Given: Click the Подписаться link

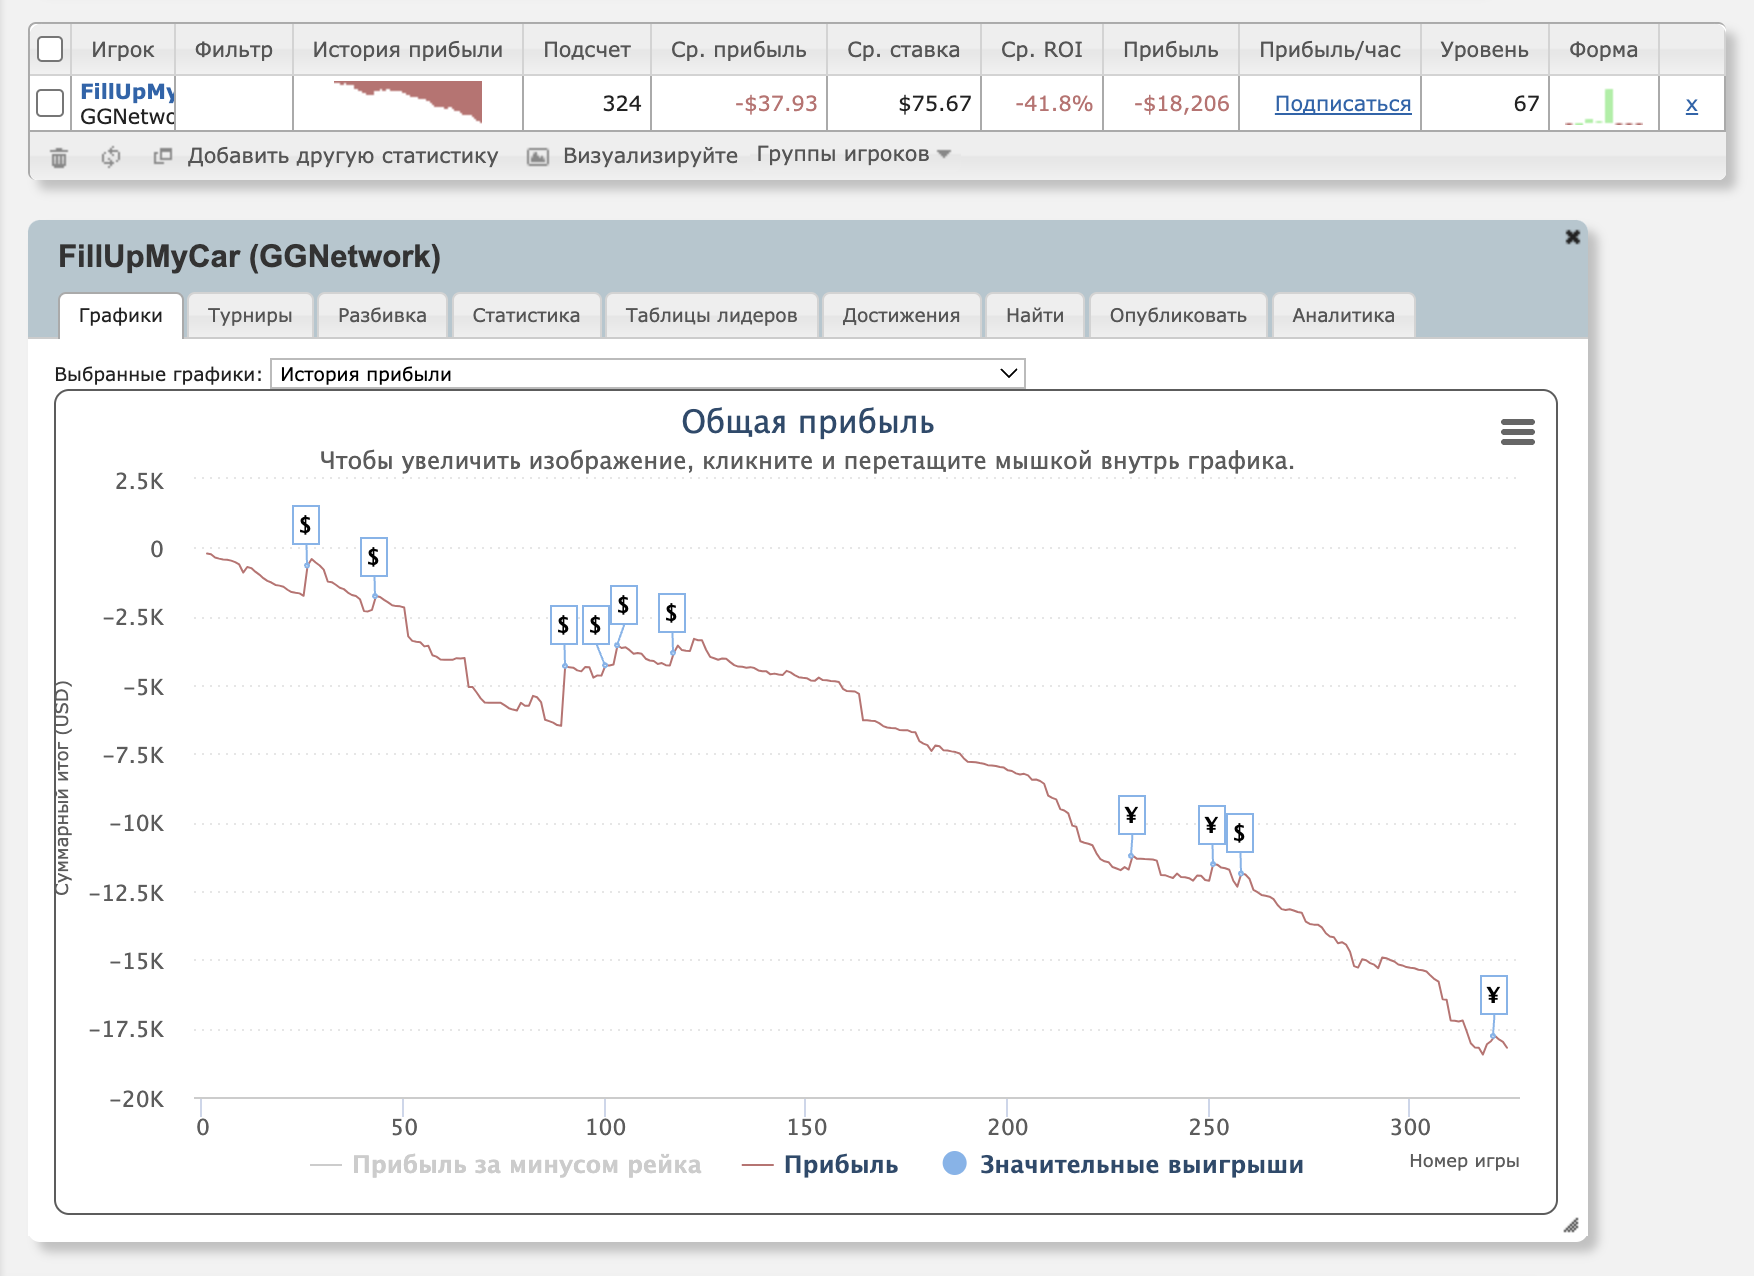Looking at the screenshot, I should click(1342, 104).
